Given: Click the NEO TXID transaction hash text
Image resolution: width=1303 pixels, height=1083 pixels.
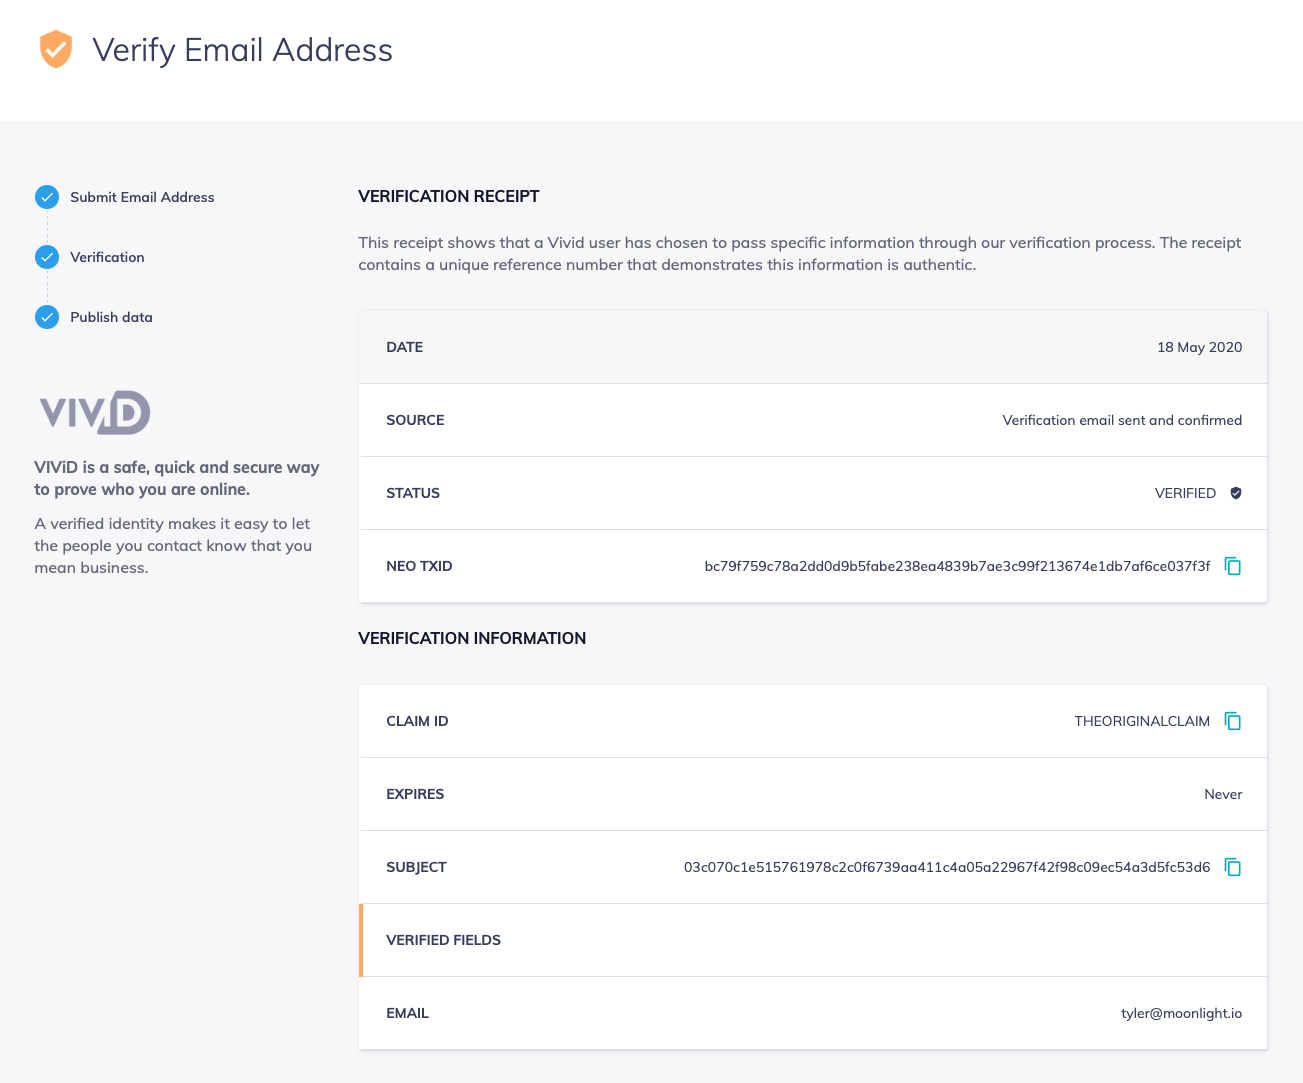Looking at the screenshot, I should 956,566.
